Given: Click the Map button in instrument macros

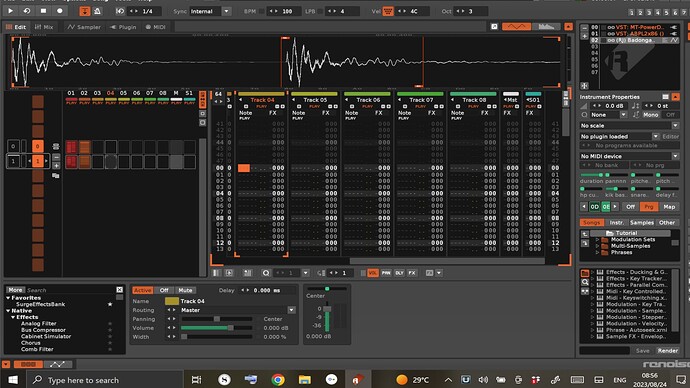Looking at the screenshot, I should pos(669,207).
